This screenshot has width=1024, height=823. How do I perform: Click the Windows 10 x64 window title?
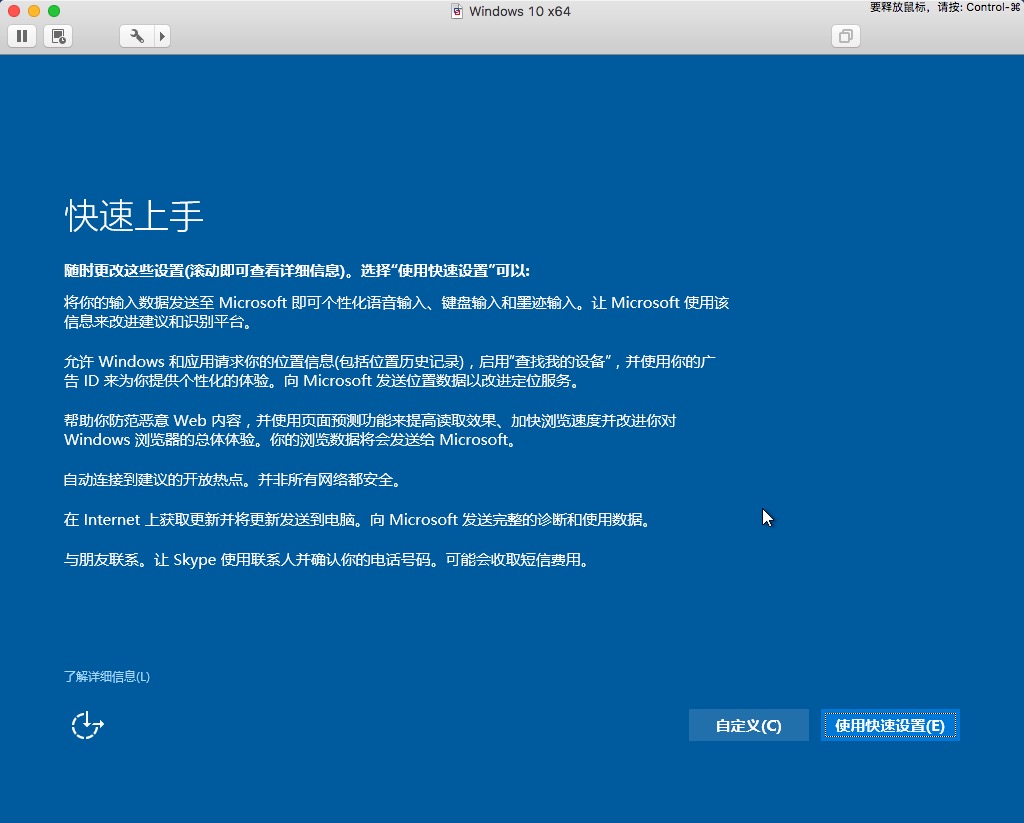[x=519, y=11]
